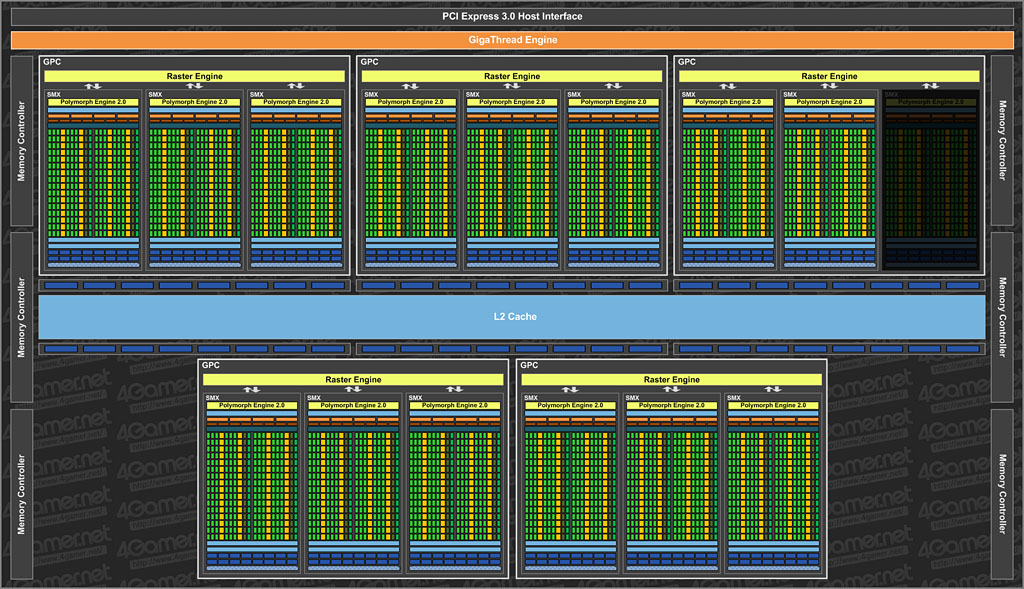
Task: Click Raster Engine in the bottom-right GPC
Action: coord(671,380)
